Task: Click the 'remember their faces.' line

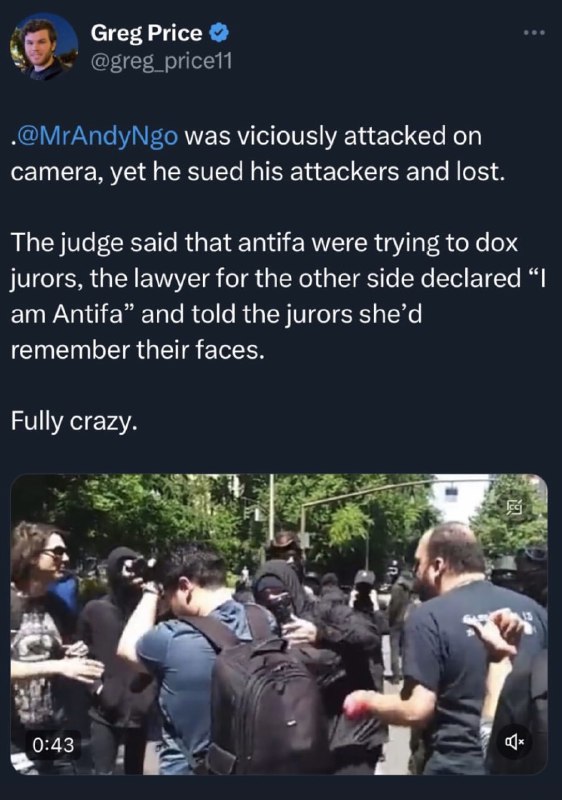Action: click(x=138, y=350)
